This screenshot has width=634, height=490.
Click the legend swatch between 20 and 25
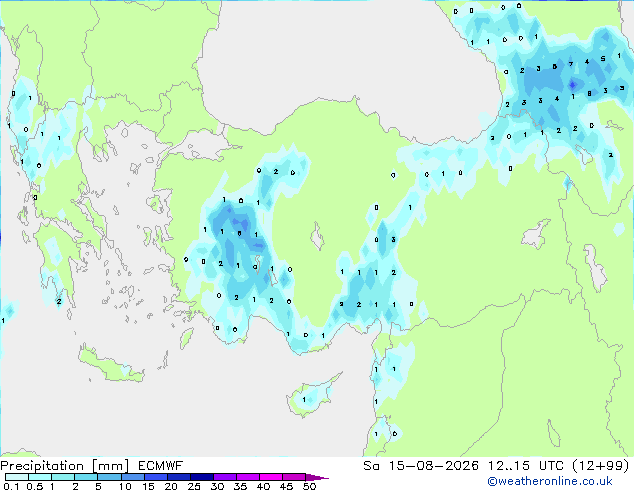pyautogui.click(x=179, y=477)
